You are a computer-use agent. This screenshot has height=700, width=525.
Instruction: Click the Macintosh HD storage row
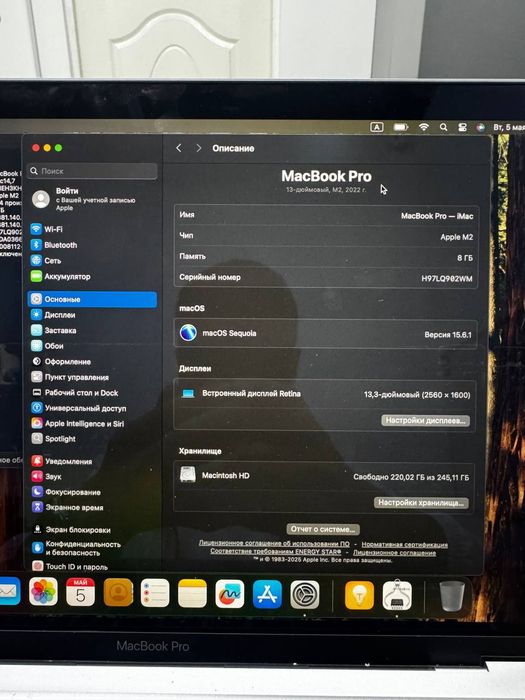[324, 476]
